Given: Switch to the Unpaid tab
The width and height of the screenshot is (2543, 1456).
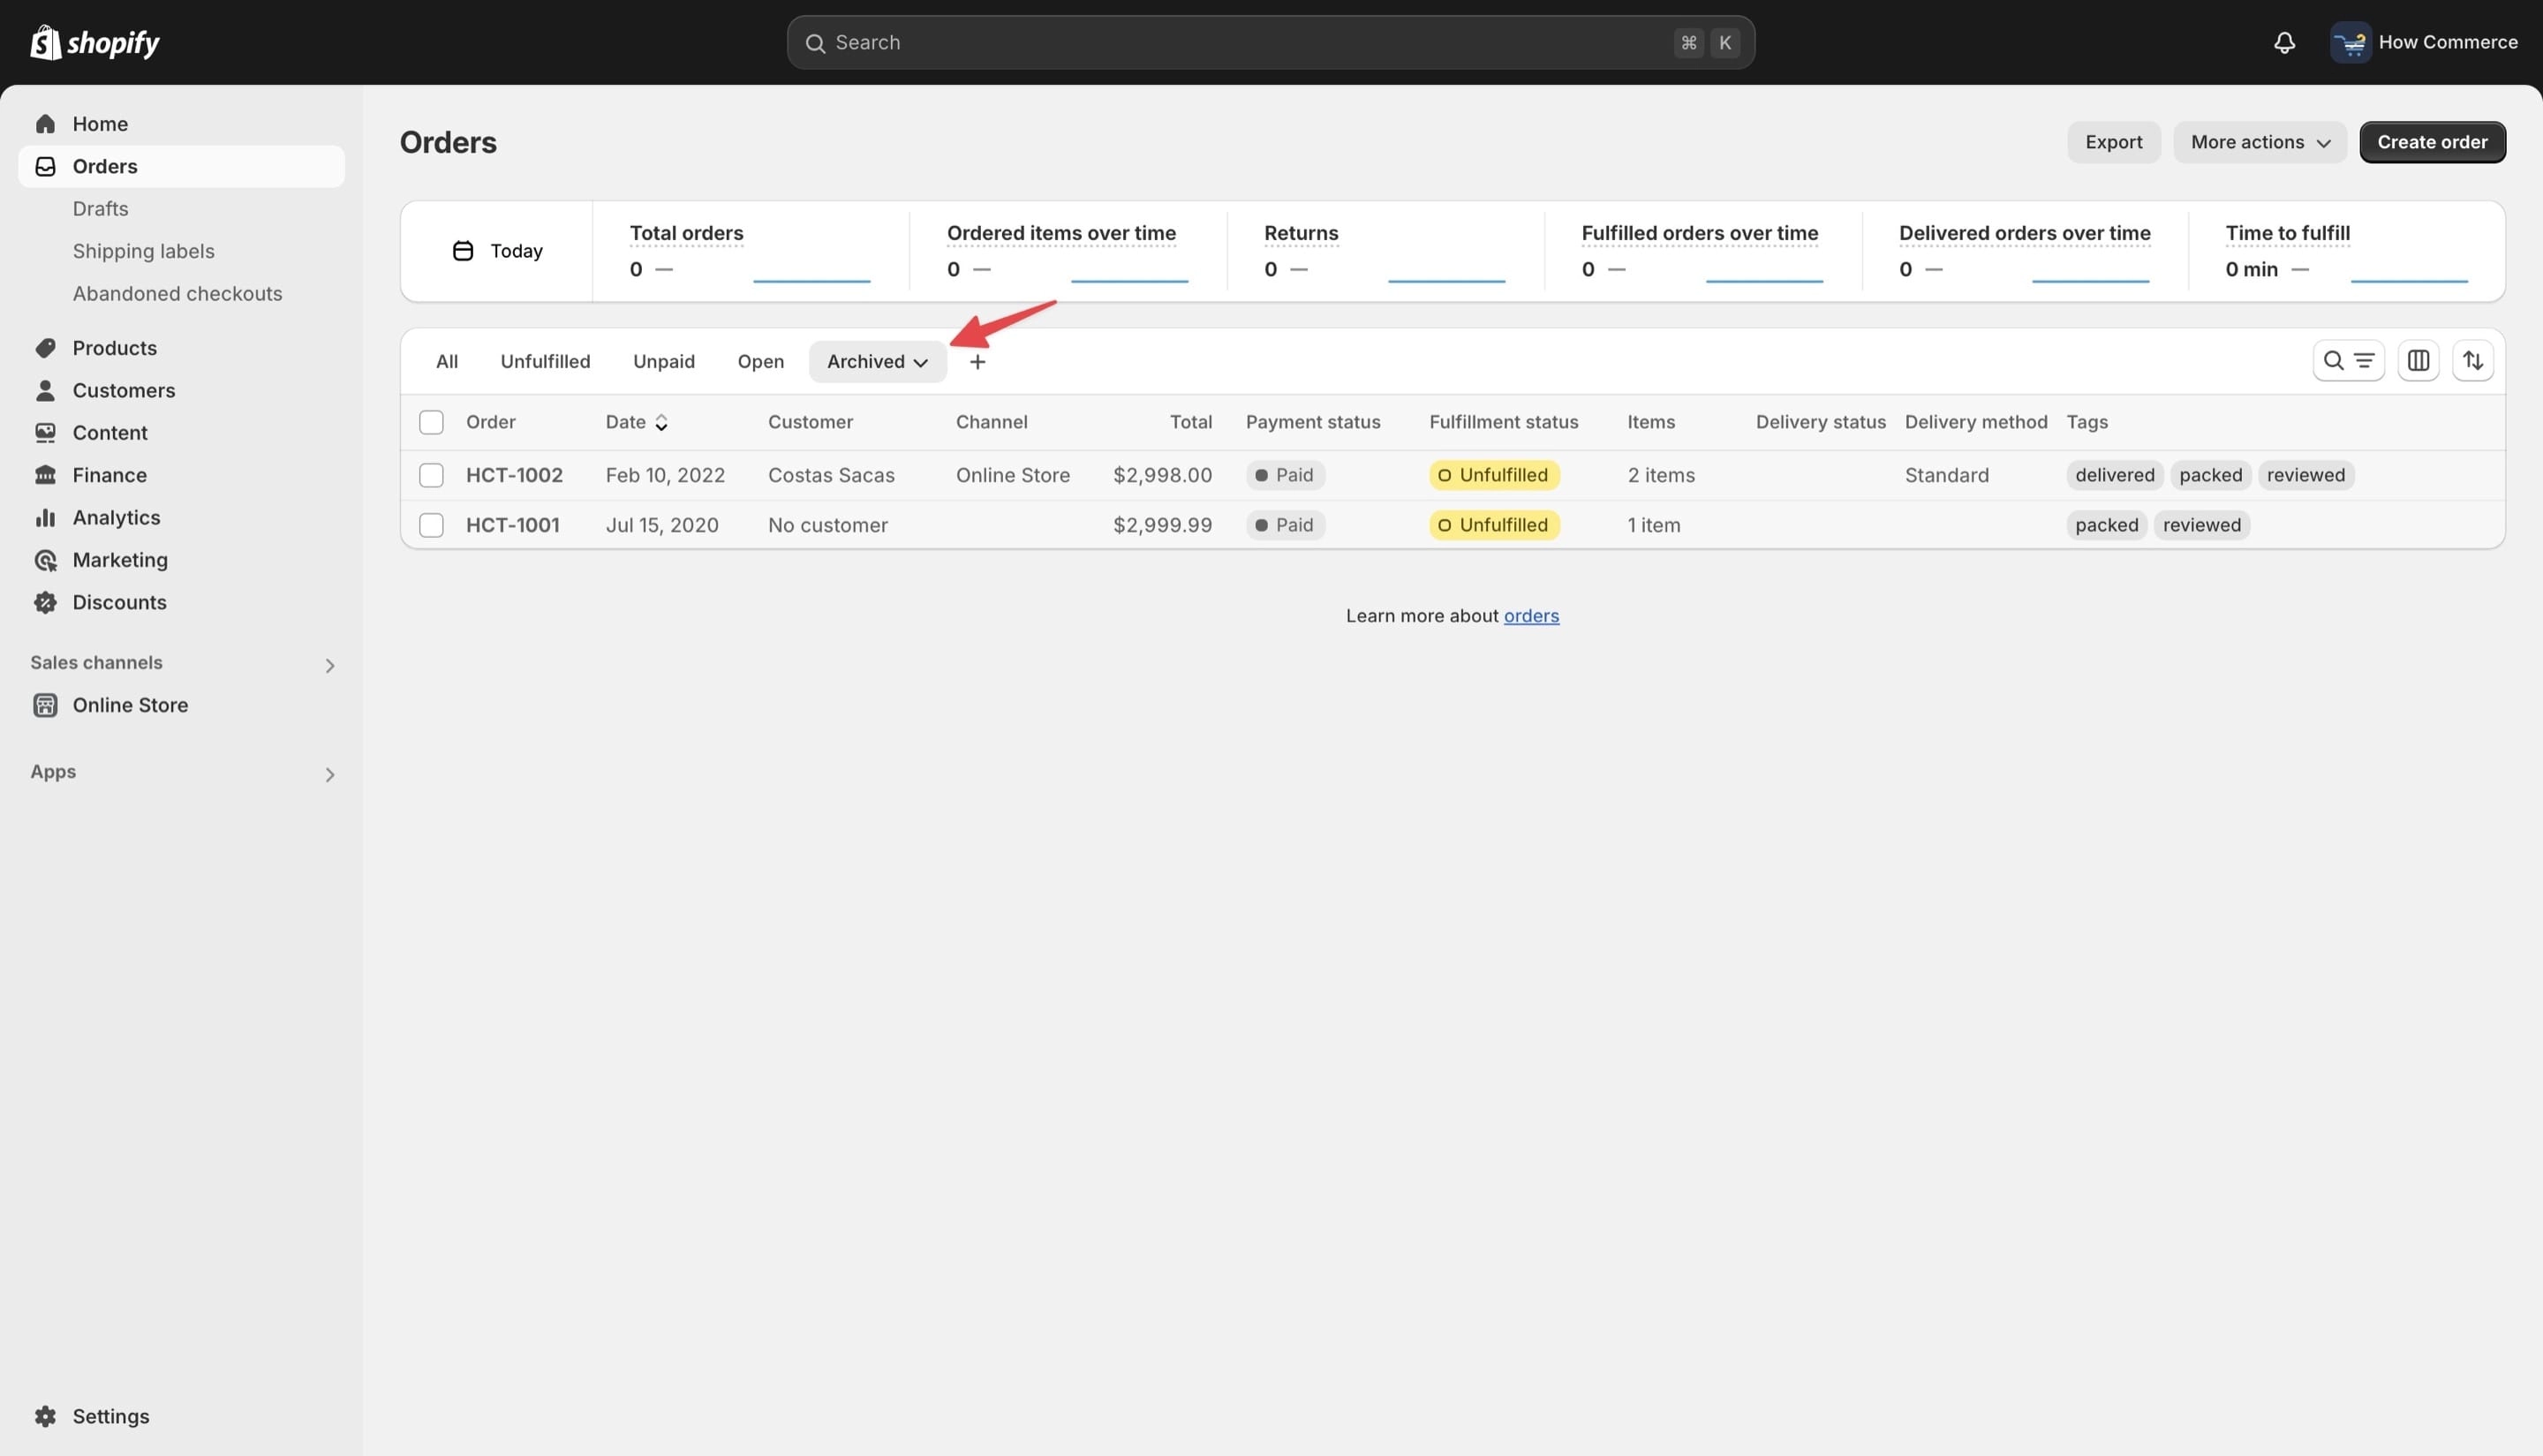Looking at the screenshot, I should click(x=664, y=362).
